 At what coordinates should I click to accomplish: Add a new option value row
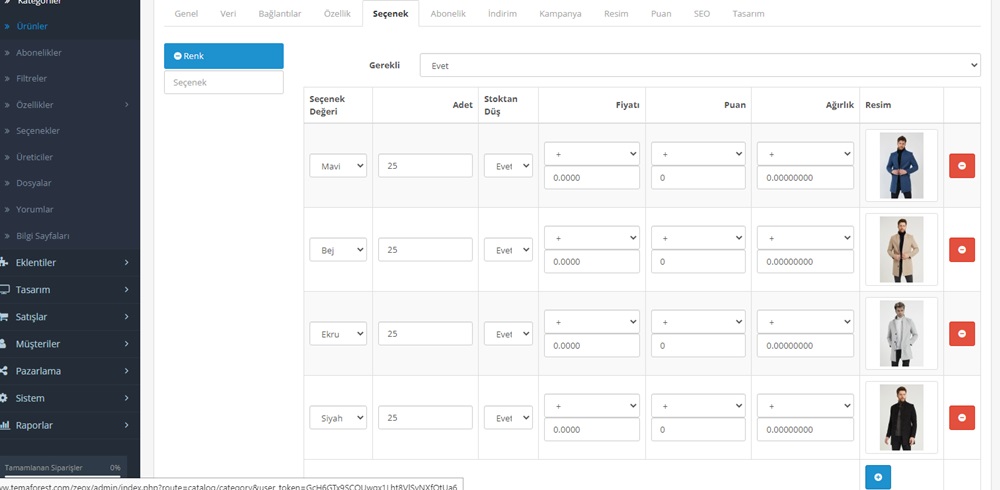pyautogui.click(x=877, y=477)
